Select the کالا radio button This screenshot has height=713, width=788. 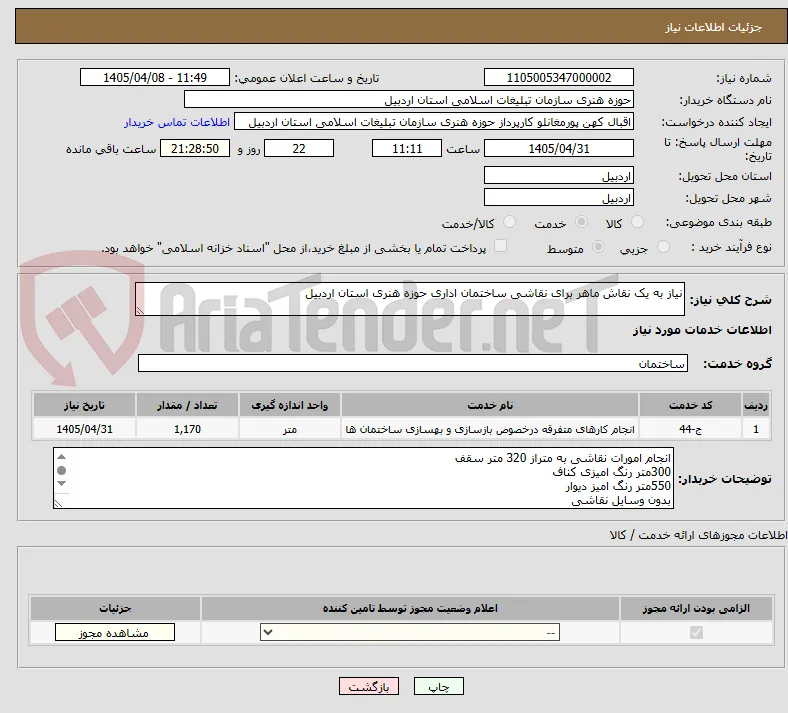click(637, 222)
